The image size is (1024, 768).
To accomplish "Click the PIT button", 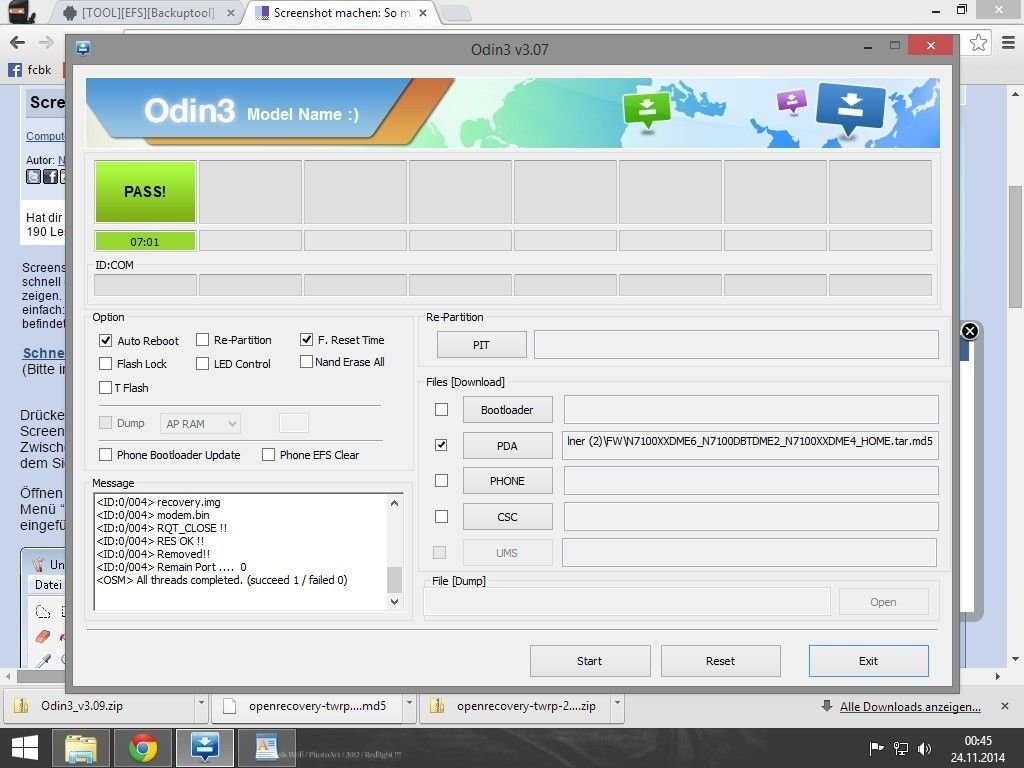I will point(481,345).
